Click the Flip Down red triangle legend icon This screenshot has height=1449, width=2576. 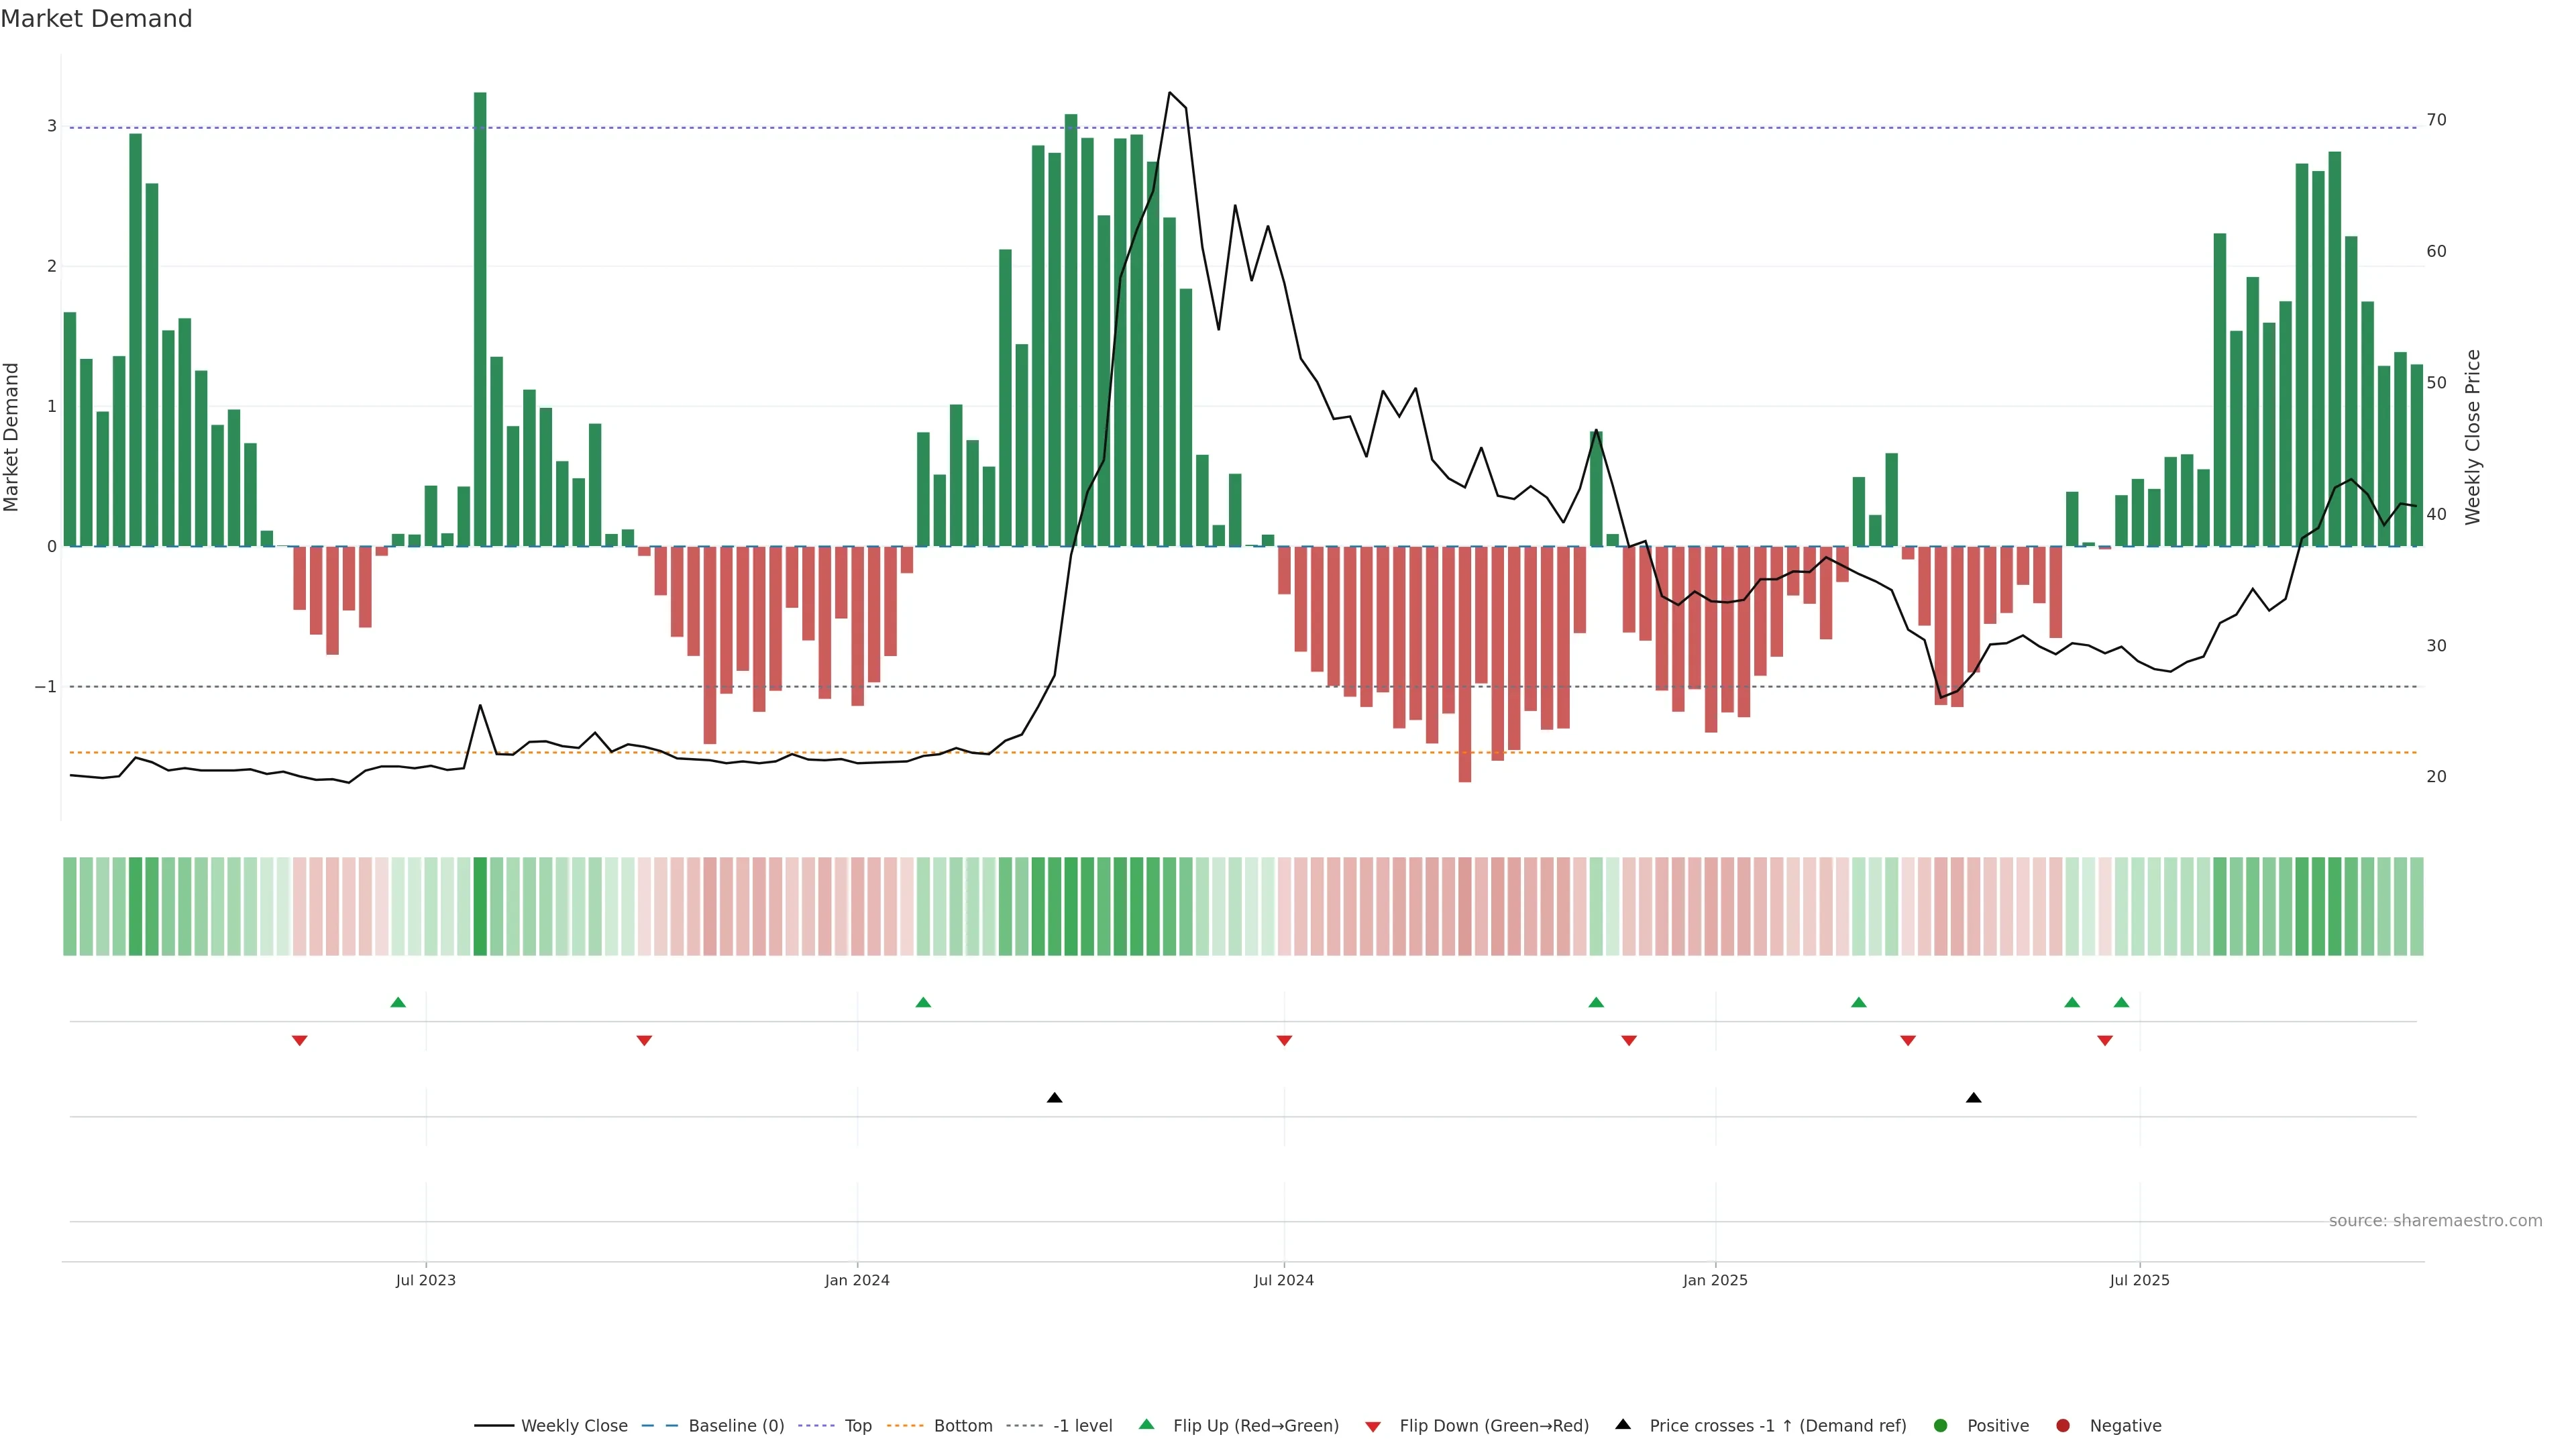click(x=1372, y=1426)
